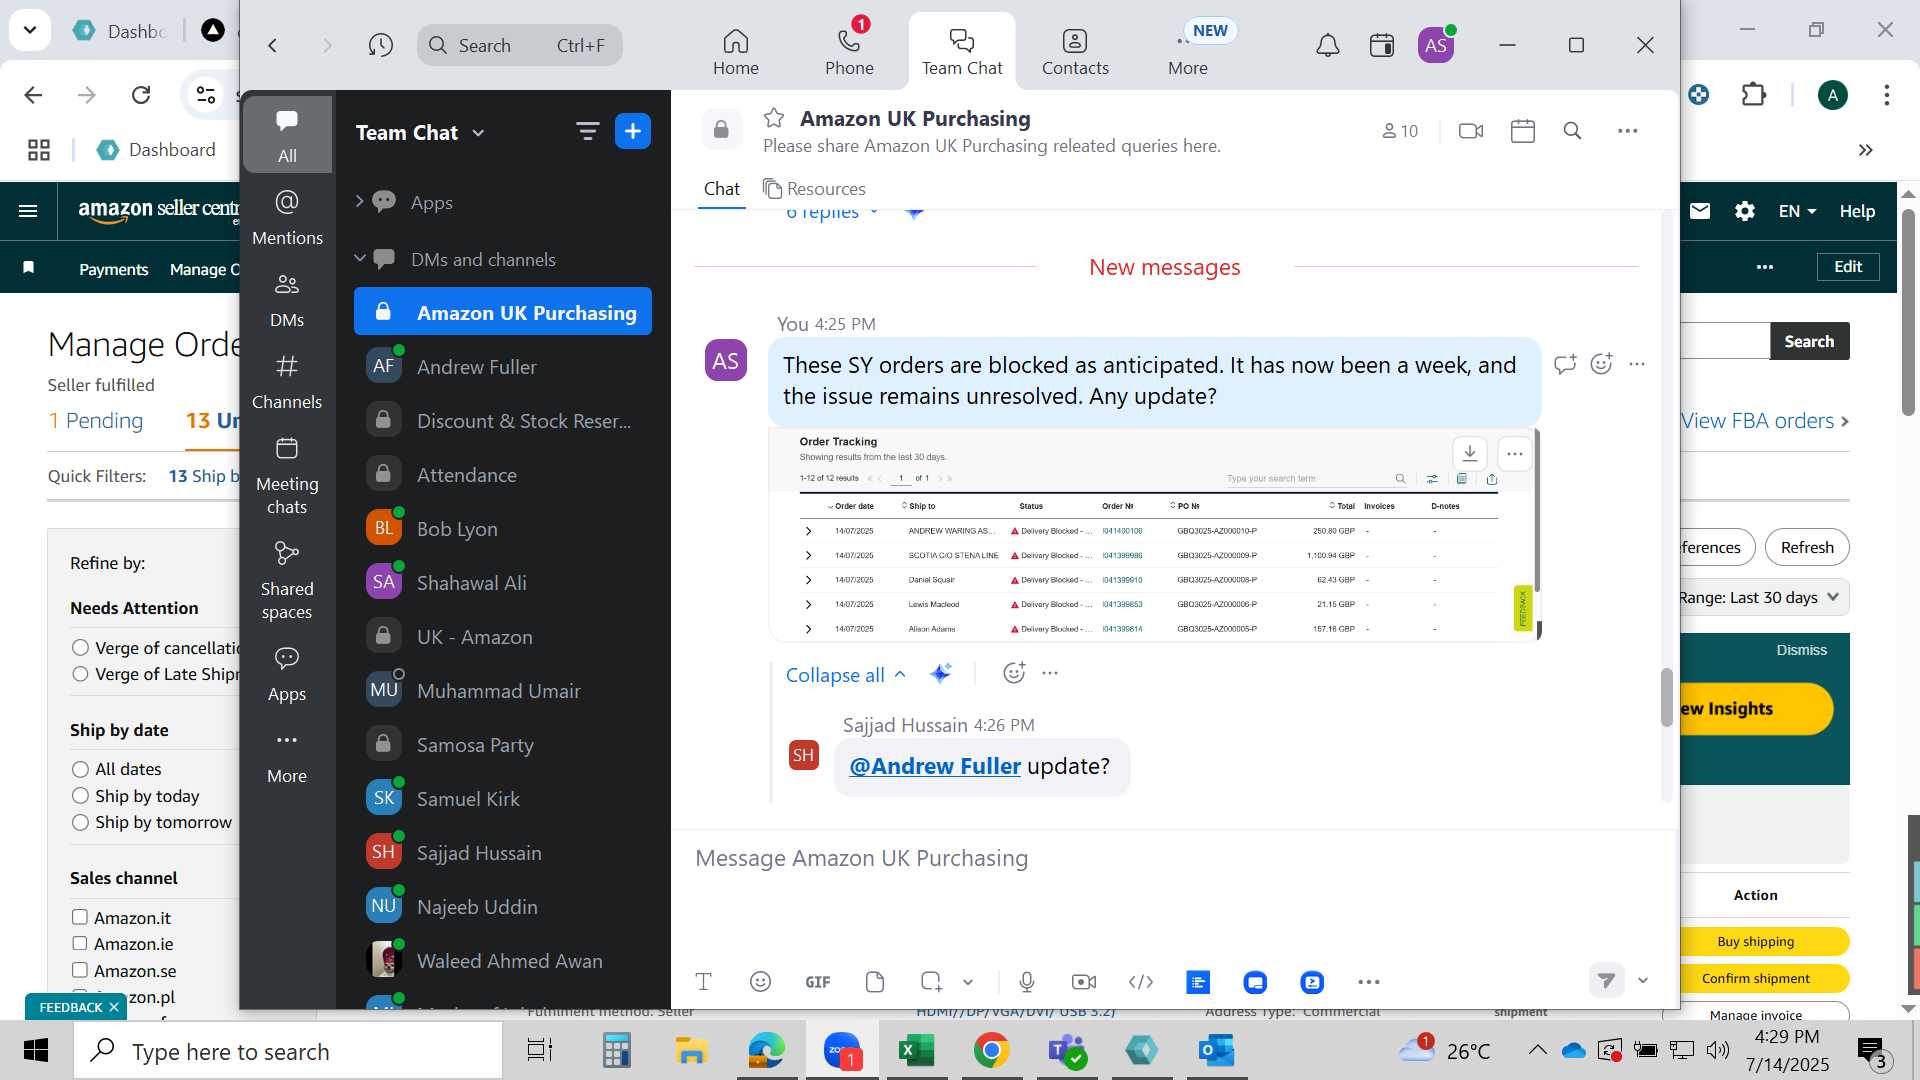Open Apps in the left sidebar
Viewport: 1920px width, 1080px height.
(287, 674)
